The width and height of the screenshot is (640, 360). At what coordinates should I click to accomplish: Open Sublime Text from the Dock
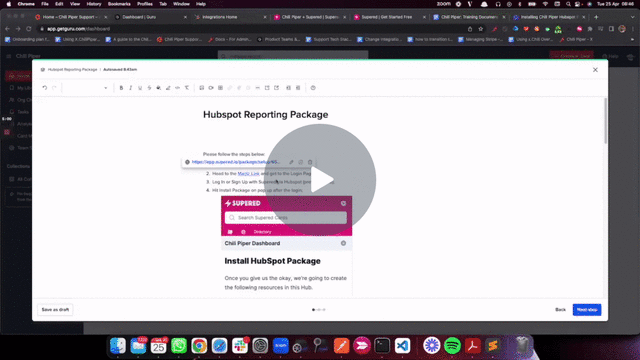[x=493, y=346]
